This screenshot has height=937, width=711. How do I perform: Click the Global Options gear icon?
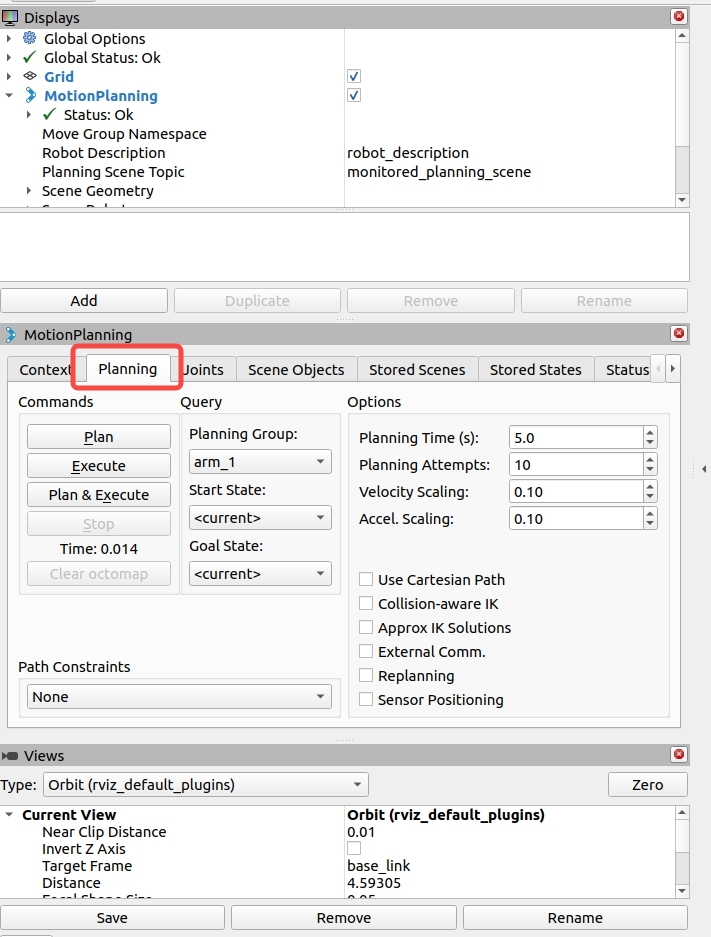click(29, 38)
